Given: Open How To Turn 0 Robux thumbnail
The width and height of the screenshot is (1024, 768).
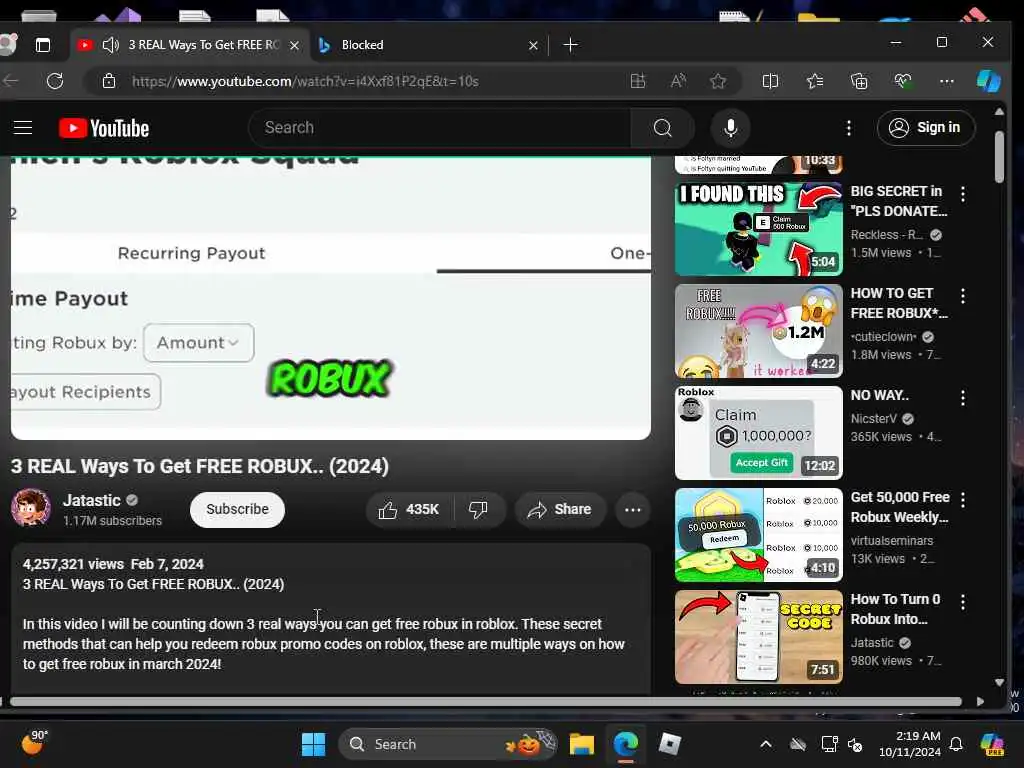Looking at the screenshot, I should point(758,637).
